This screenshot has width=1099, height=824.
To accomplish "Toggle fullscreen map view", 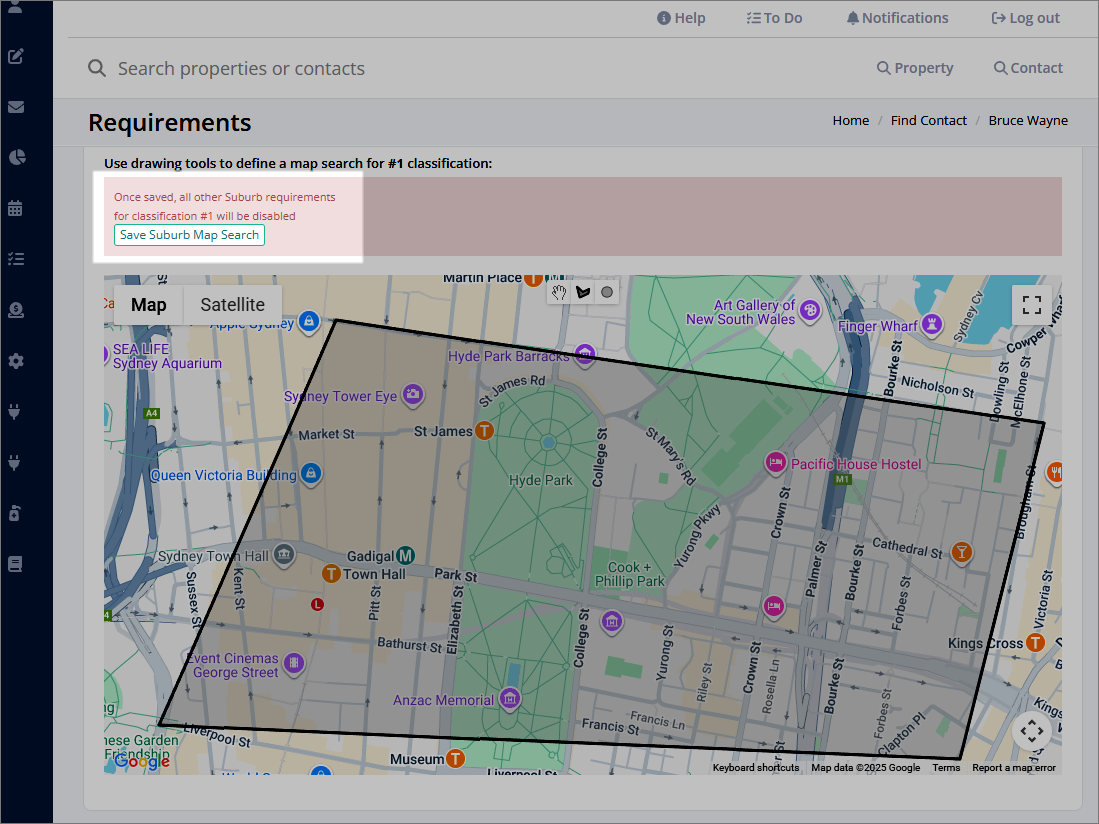I will pos(1032,305).
